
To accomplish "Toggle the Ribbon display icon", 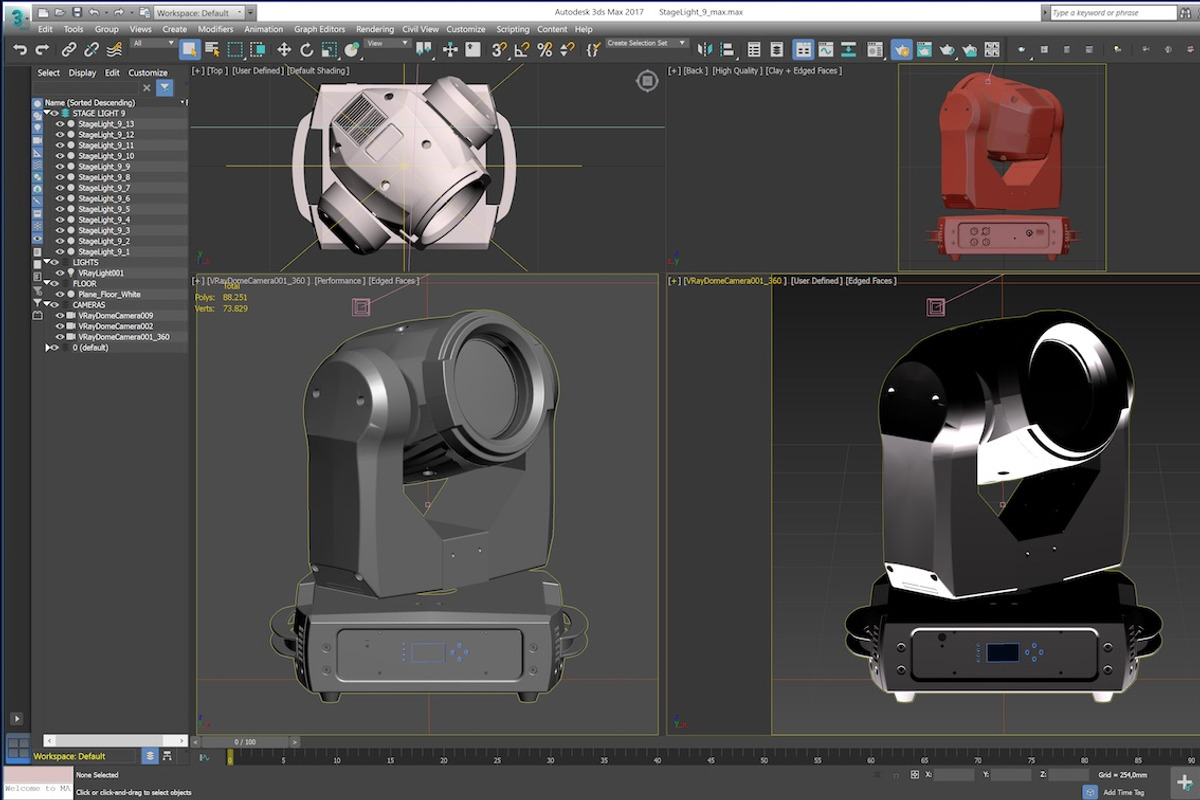I will pos(803,49).
